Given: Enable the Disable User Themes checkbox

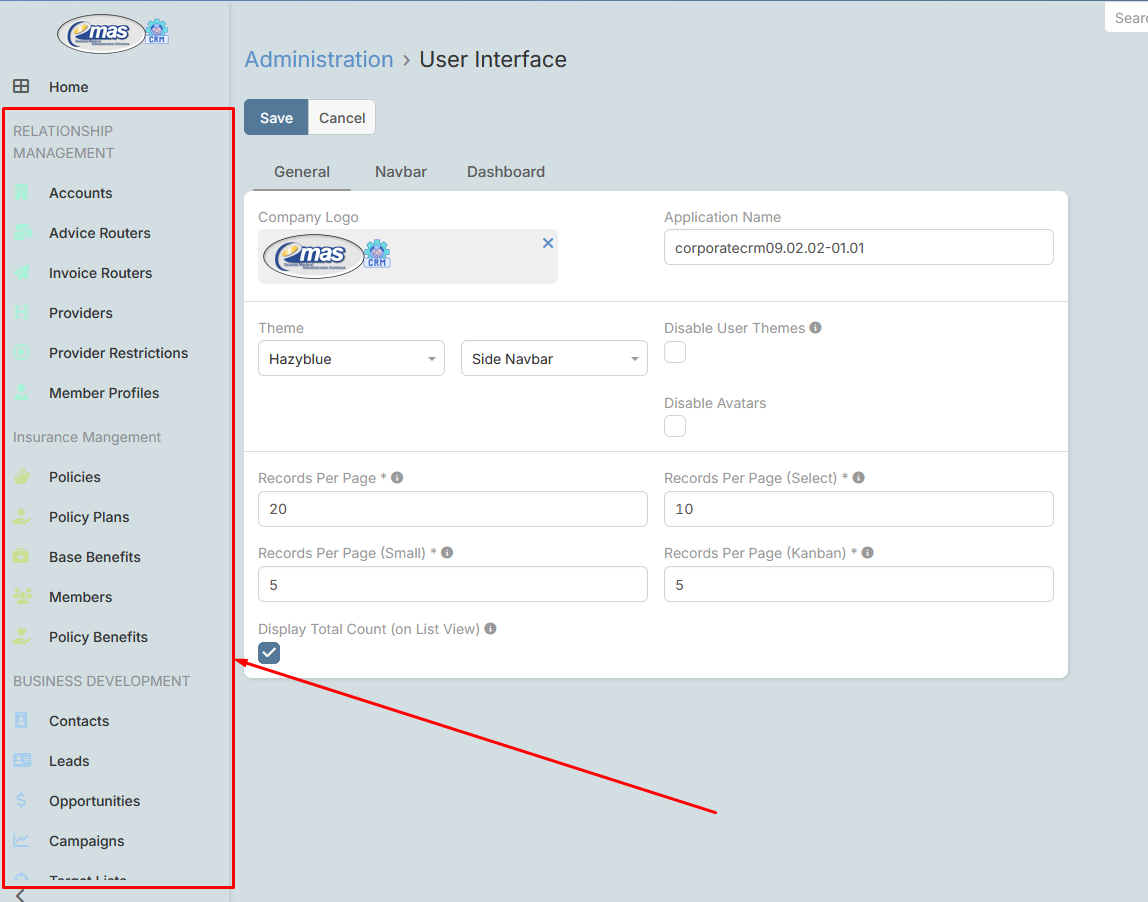Looking at the screenshot, I should tap(675, 352).
